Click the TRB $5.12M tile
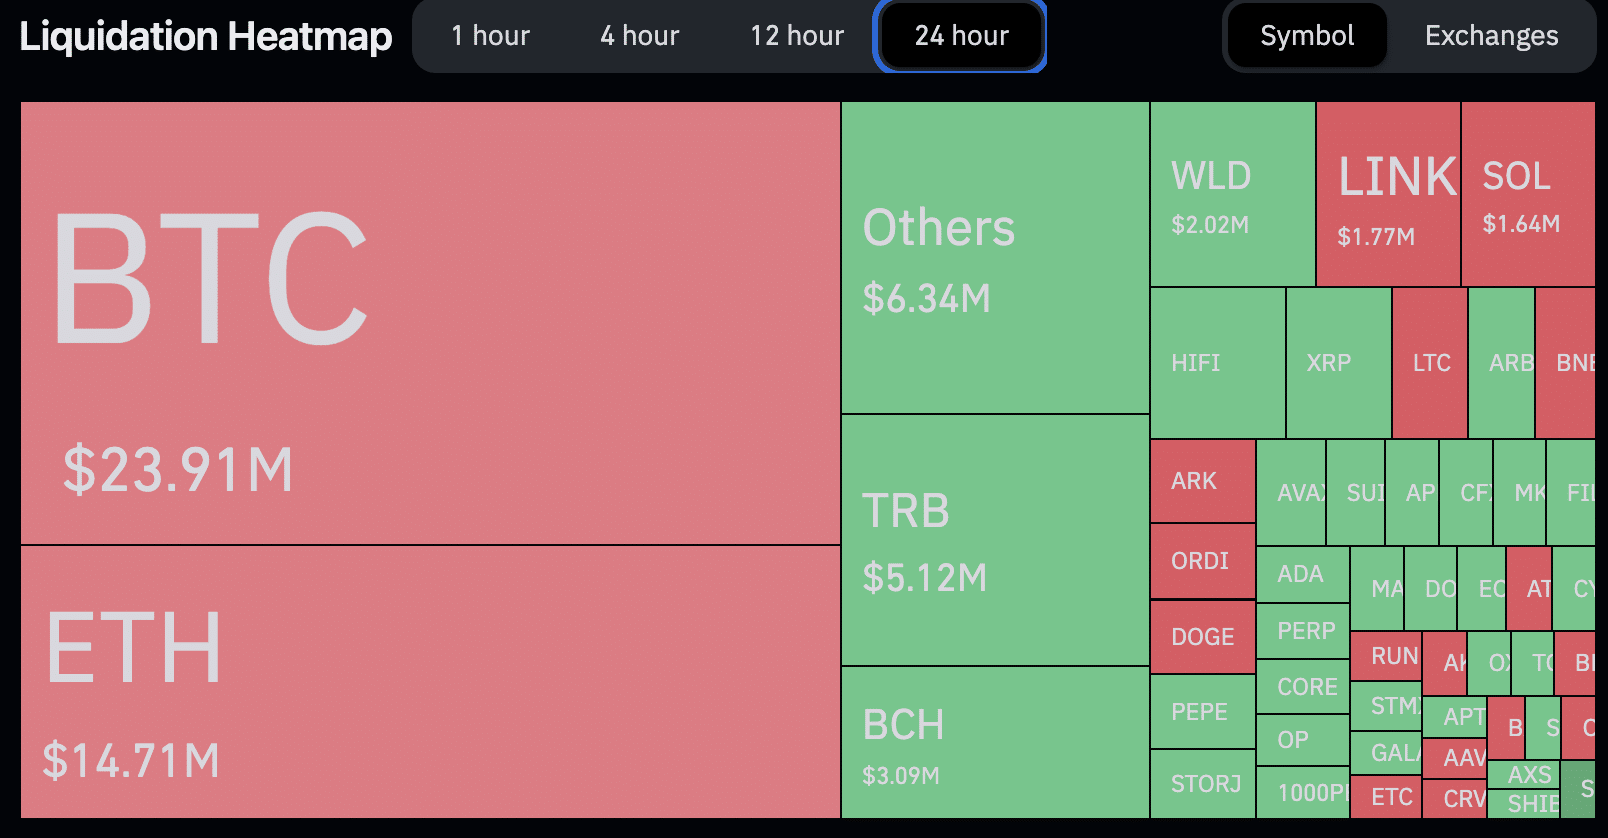Image resolution: width=1608 pixels, height=838 pixels. (995, 540)
